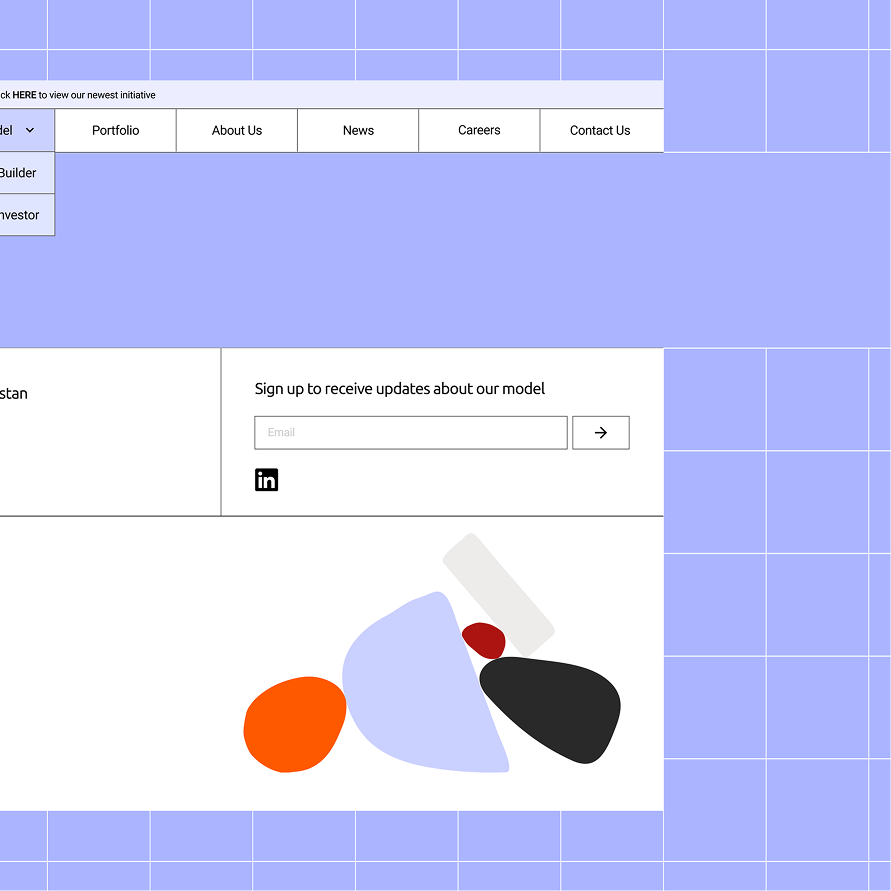Open the LinkedIn icon link
Image resolution: width=891 pixels, height=891 pixels.
(266, 480)
